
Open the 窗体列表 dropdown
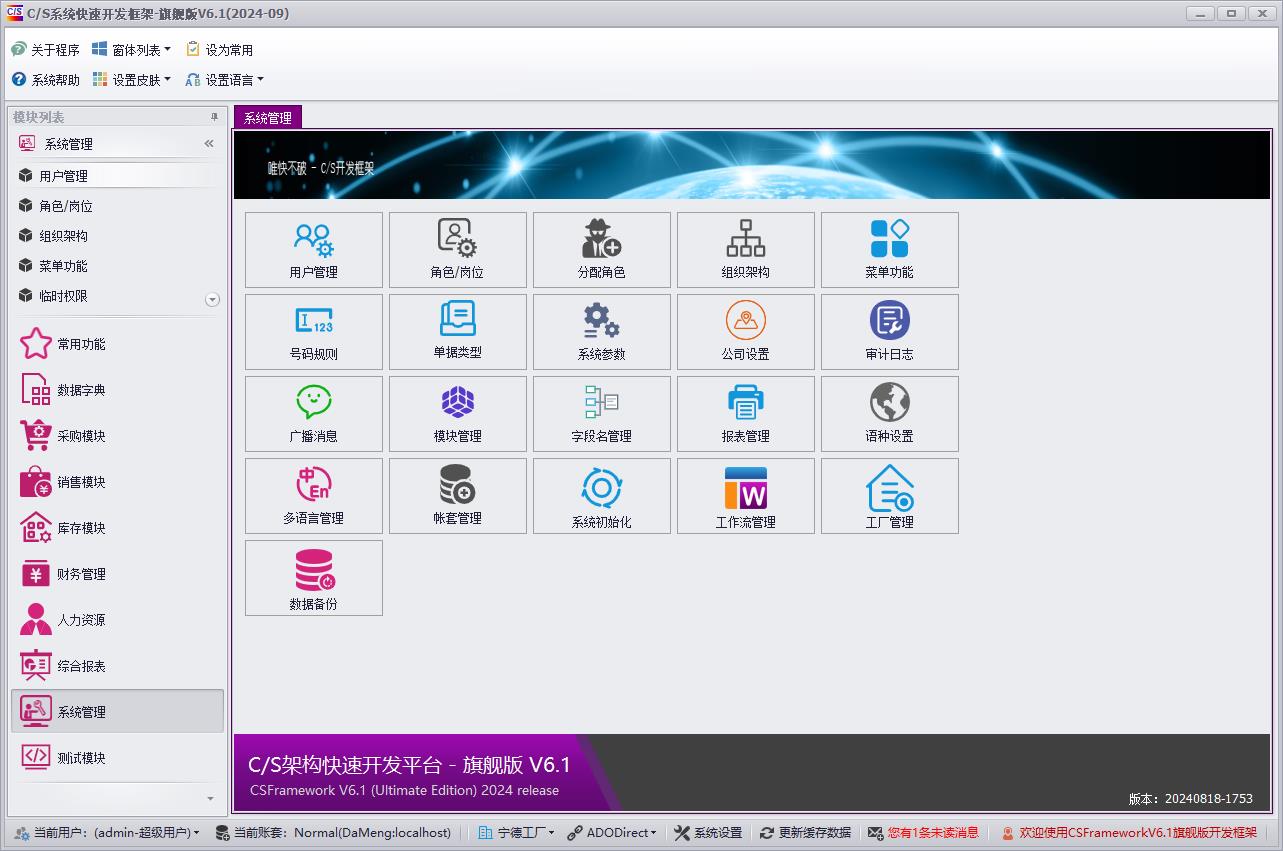[132, 48]
